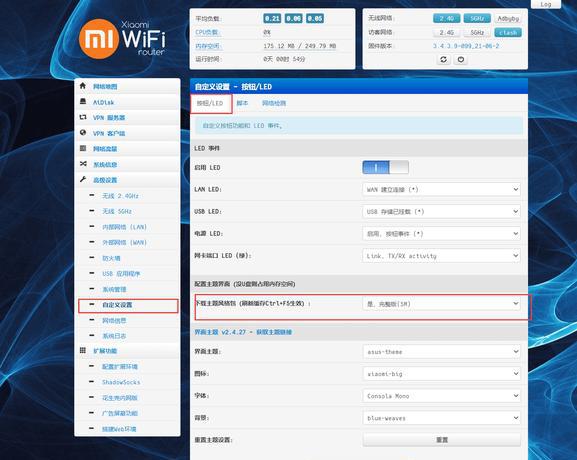Click the drive icon beside AiDisk
The height and width of the screenshot is (460, 577).
[83, 102]
